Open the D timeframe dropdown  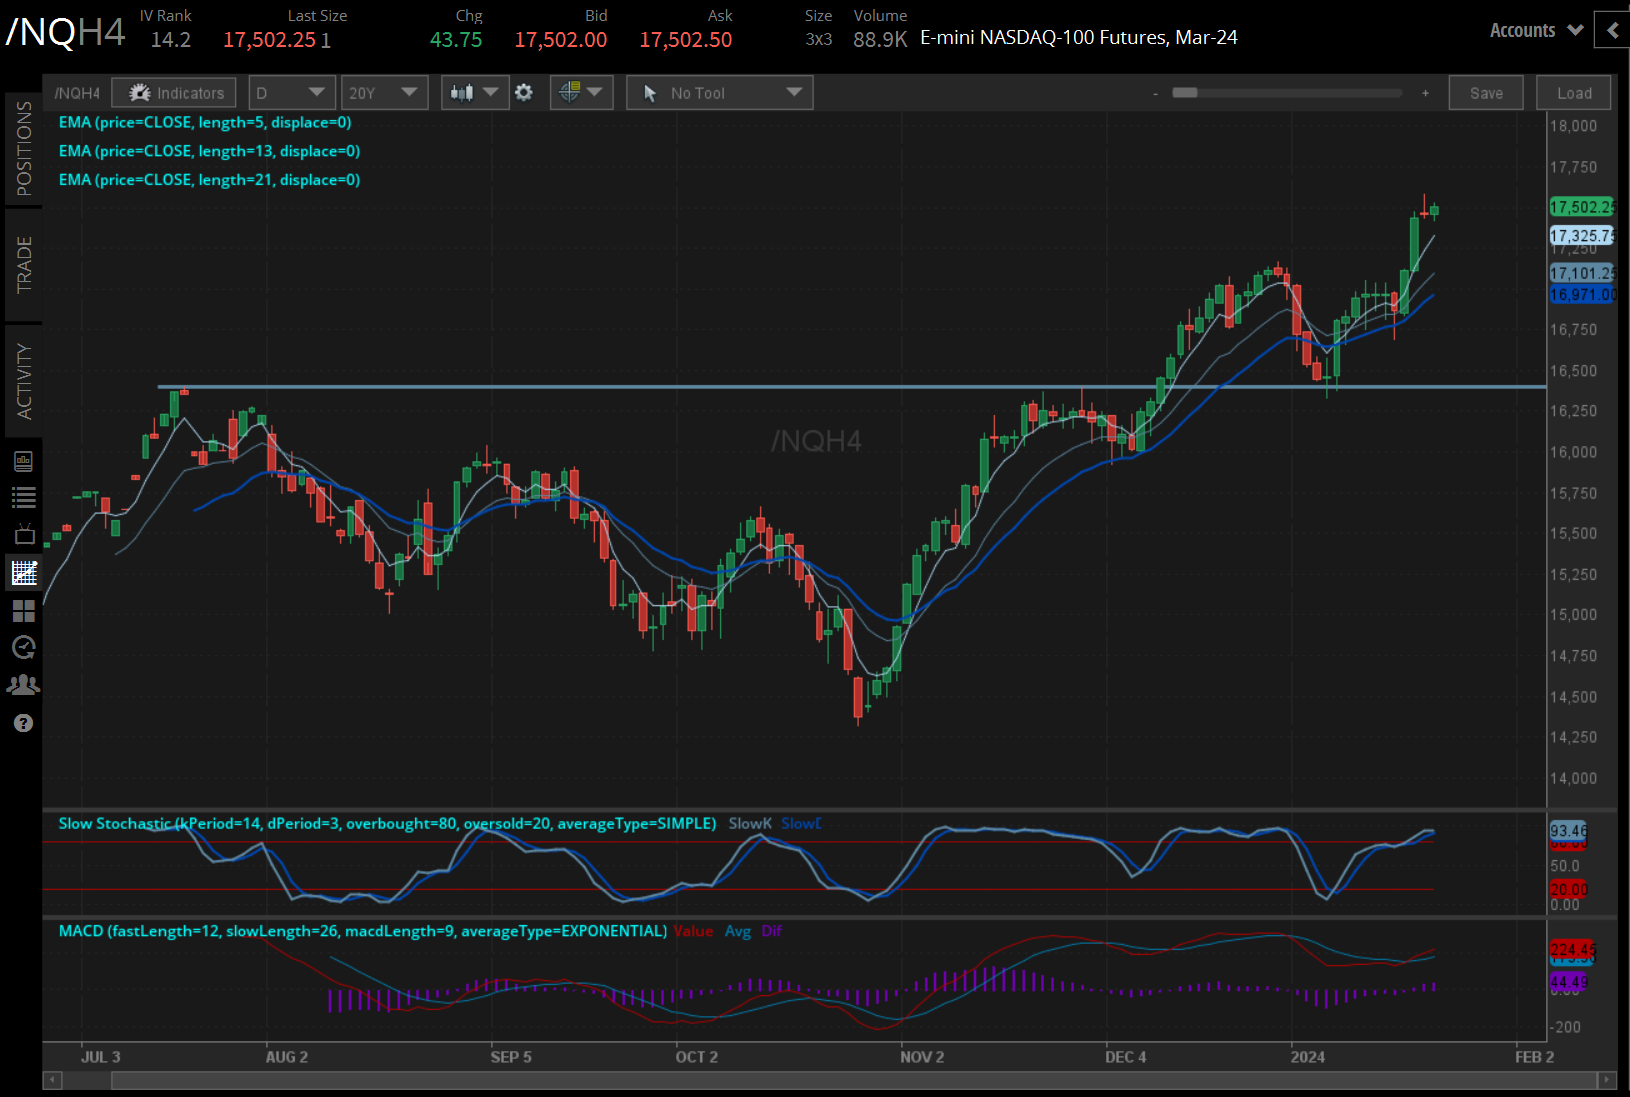tap(291, 92)
